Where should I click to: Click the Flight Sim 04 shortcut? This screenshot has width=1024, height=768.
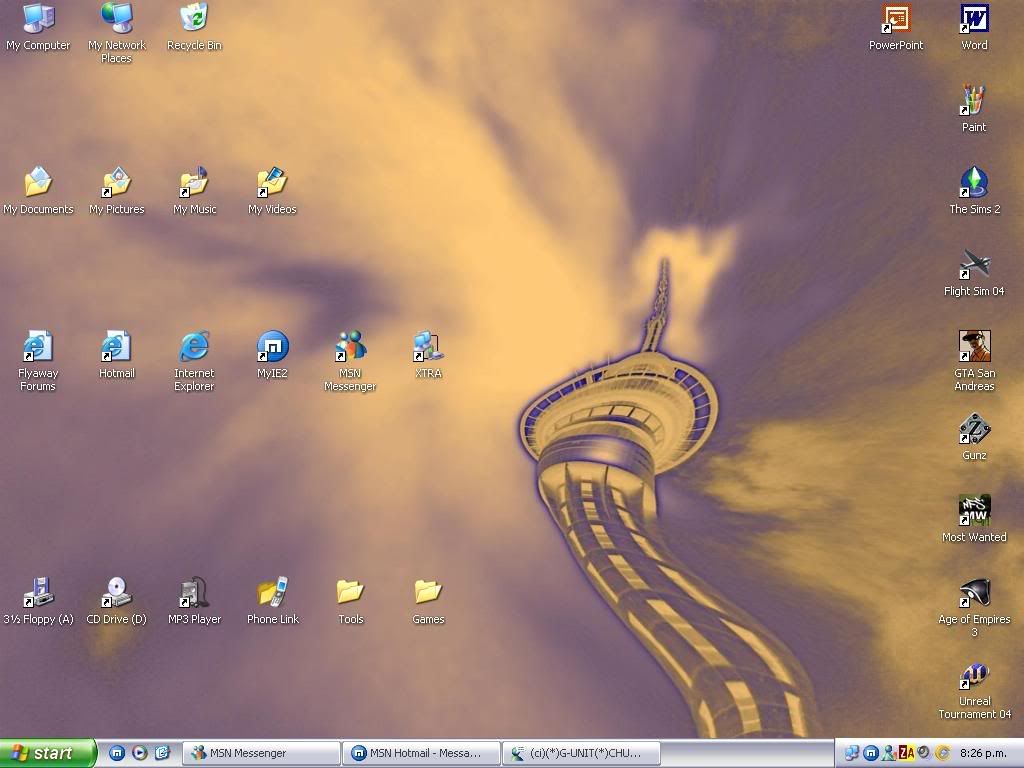(974, 265)
